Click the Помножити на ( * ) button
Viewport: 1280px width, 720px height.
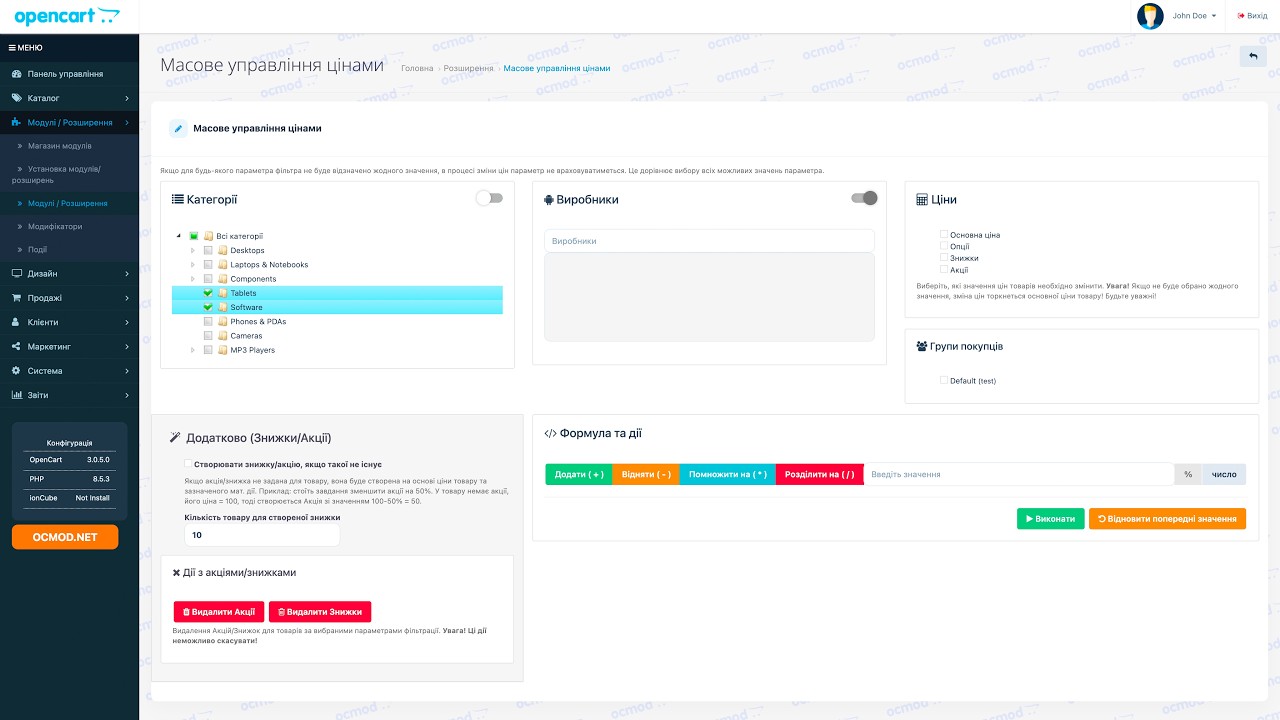(x=728, y=474)
